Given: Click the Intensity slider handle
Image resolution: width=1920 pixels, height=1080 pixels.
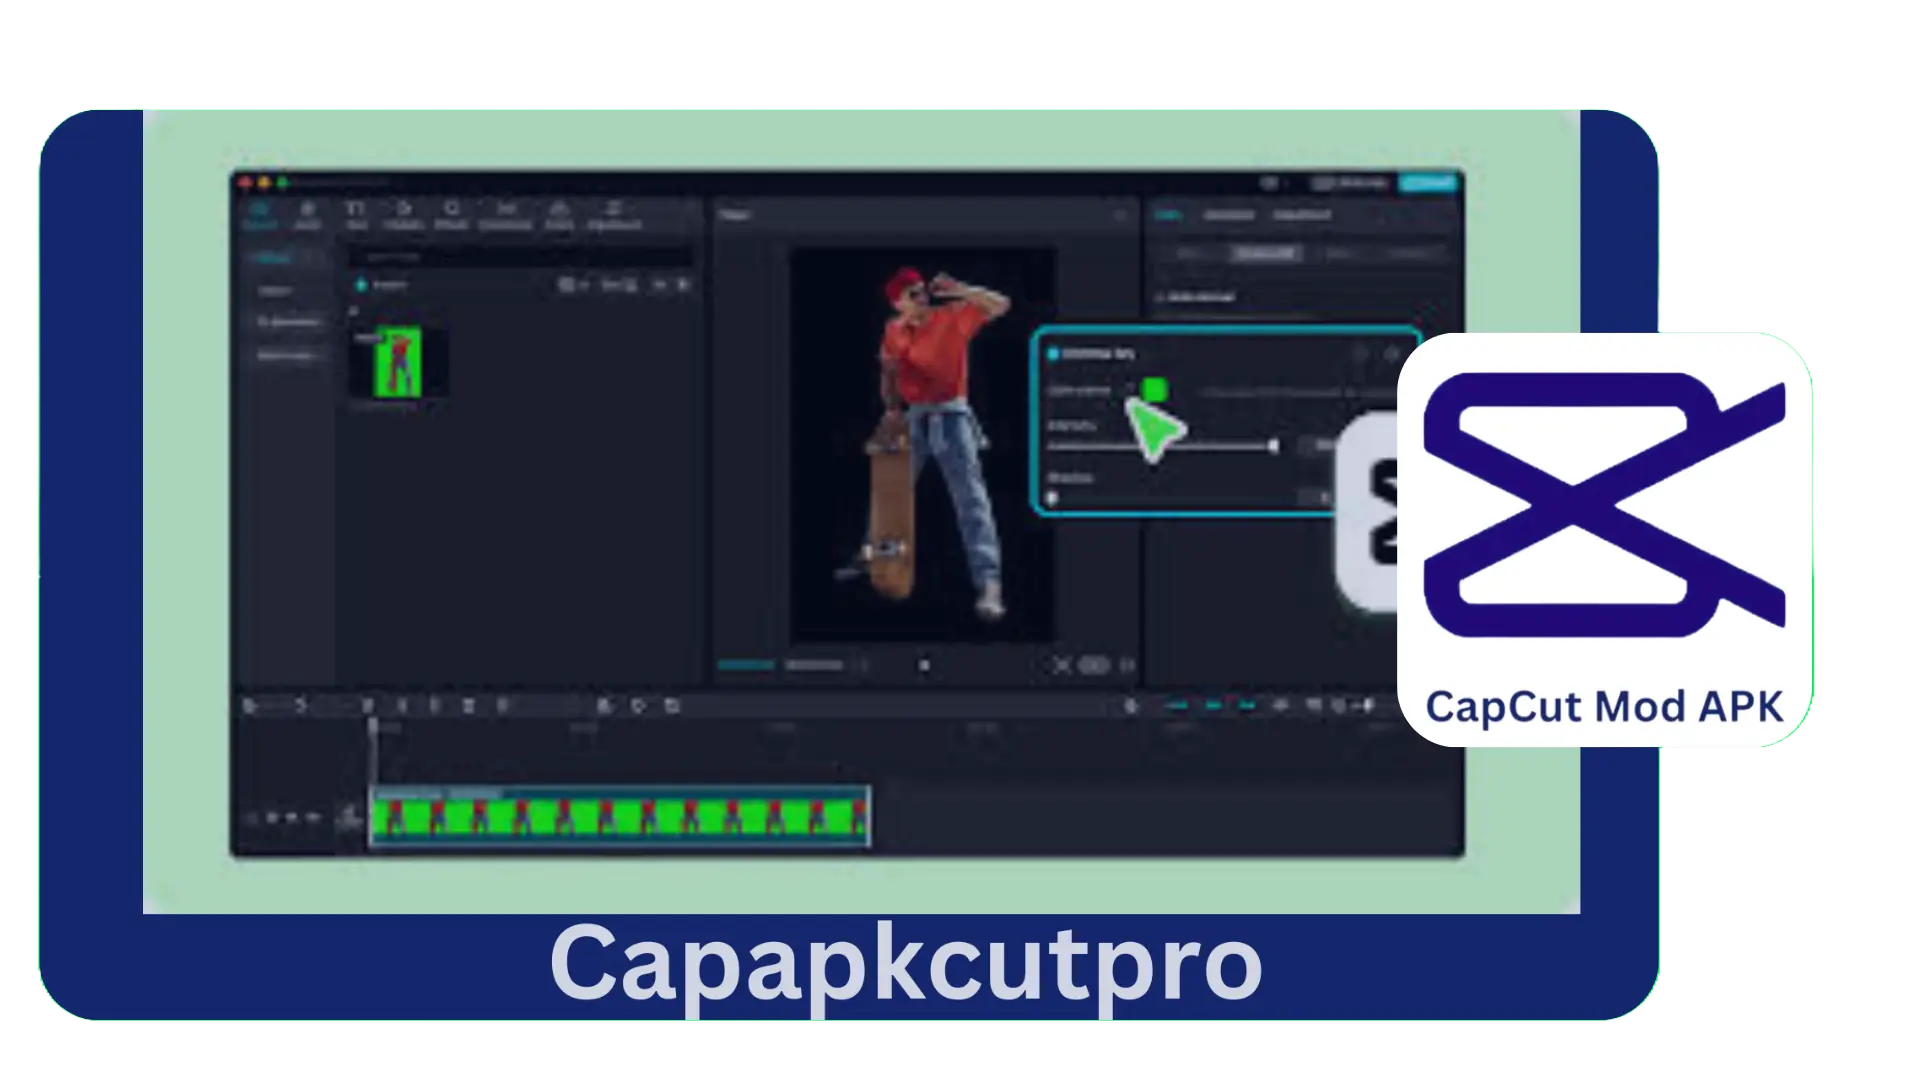Looking at the screenshot, I should click(x=1273, y=446).
